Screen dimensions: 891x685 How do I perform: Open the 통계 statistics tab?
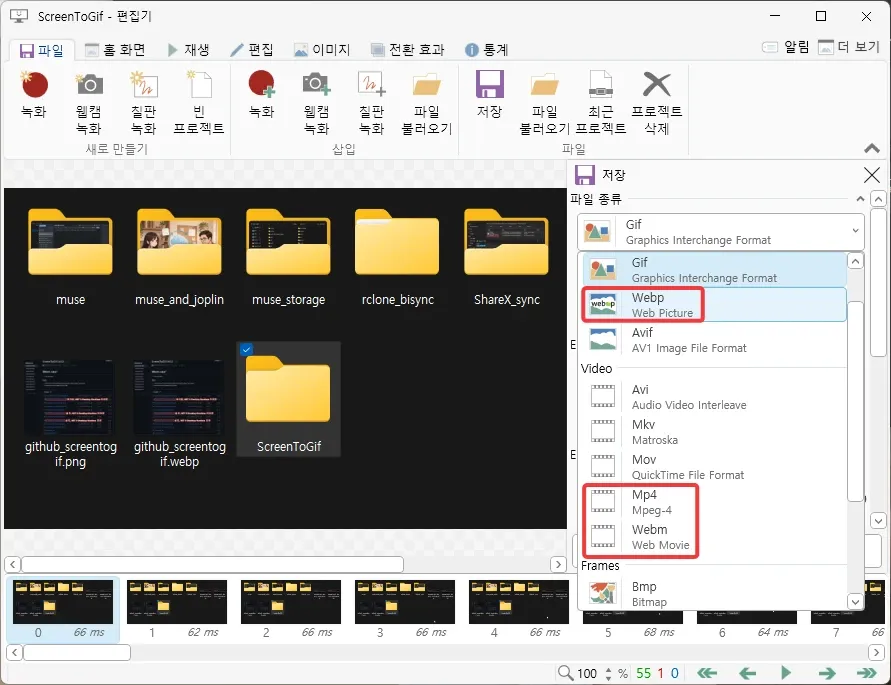click(x=486, y=50)
